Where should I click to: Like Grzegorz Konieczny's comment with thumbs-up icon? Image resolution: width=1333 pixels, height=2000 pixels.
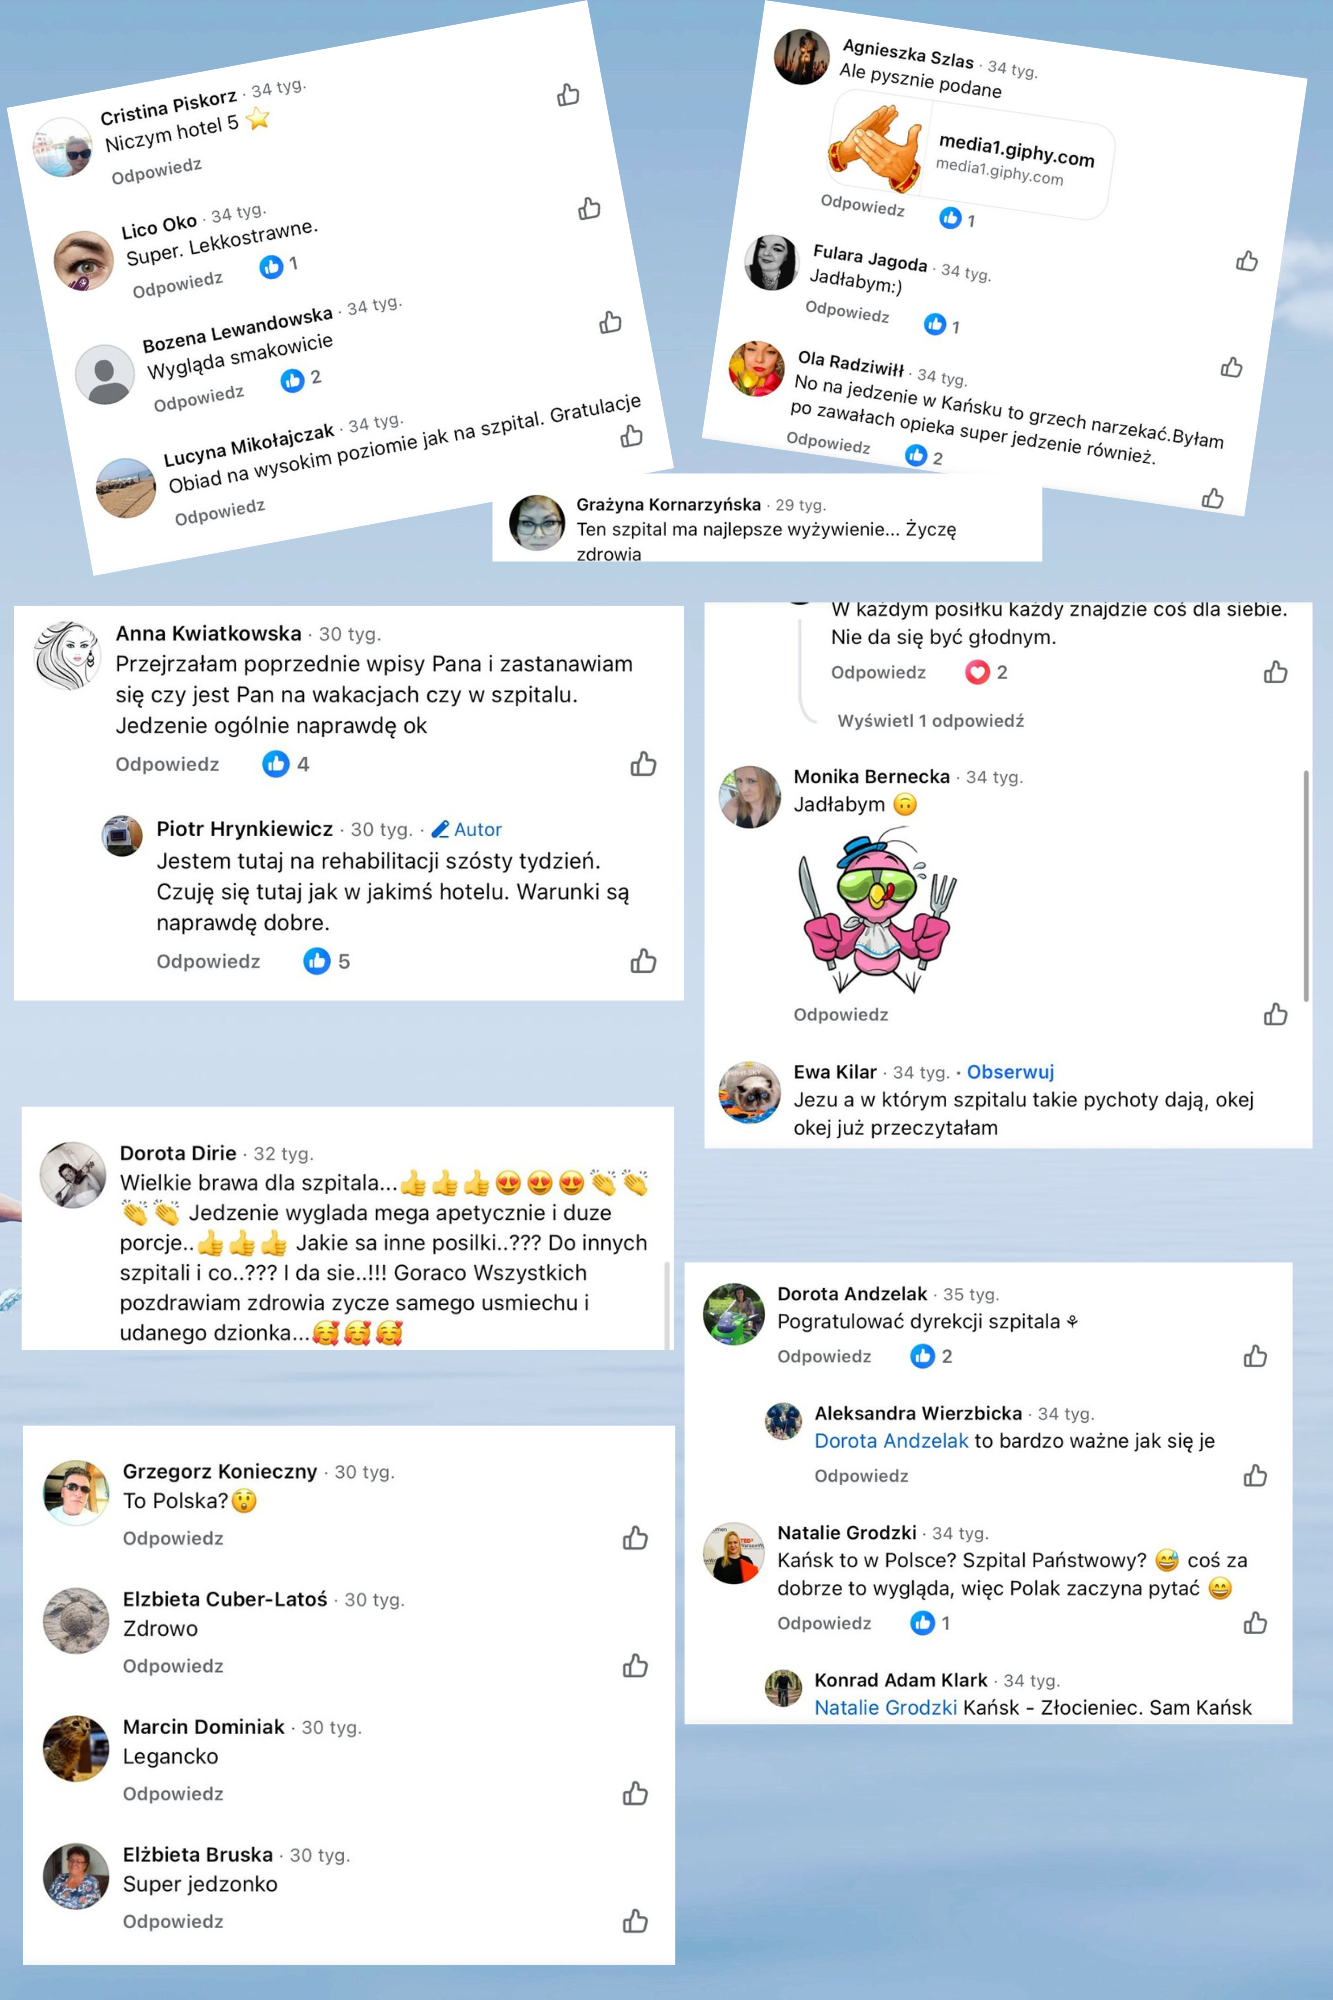coord(635,1539)
